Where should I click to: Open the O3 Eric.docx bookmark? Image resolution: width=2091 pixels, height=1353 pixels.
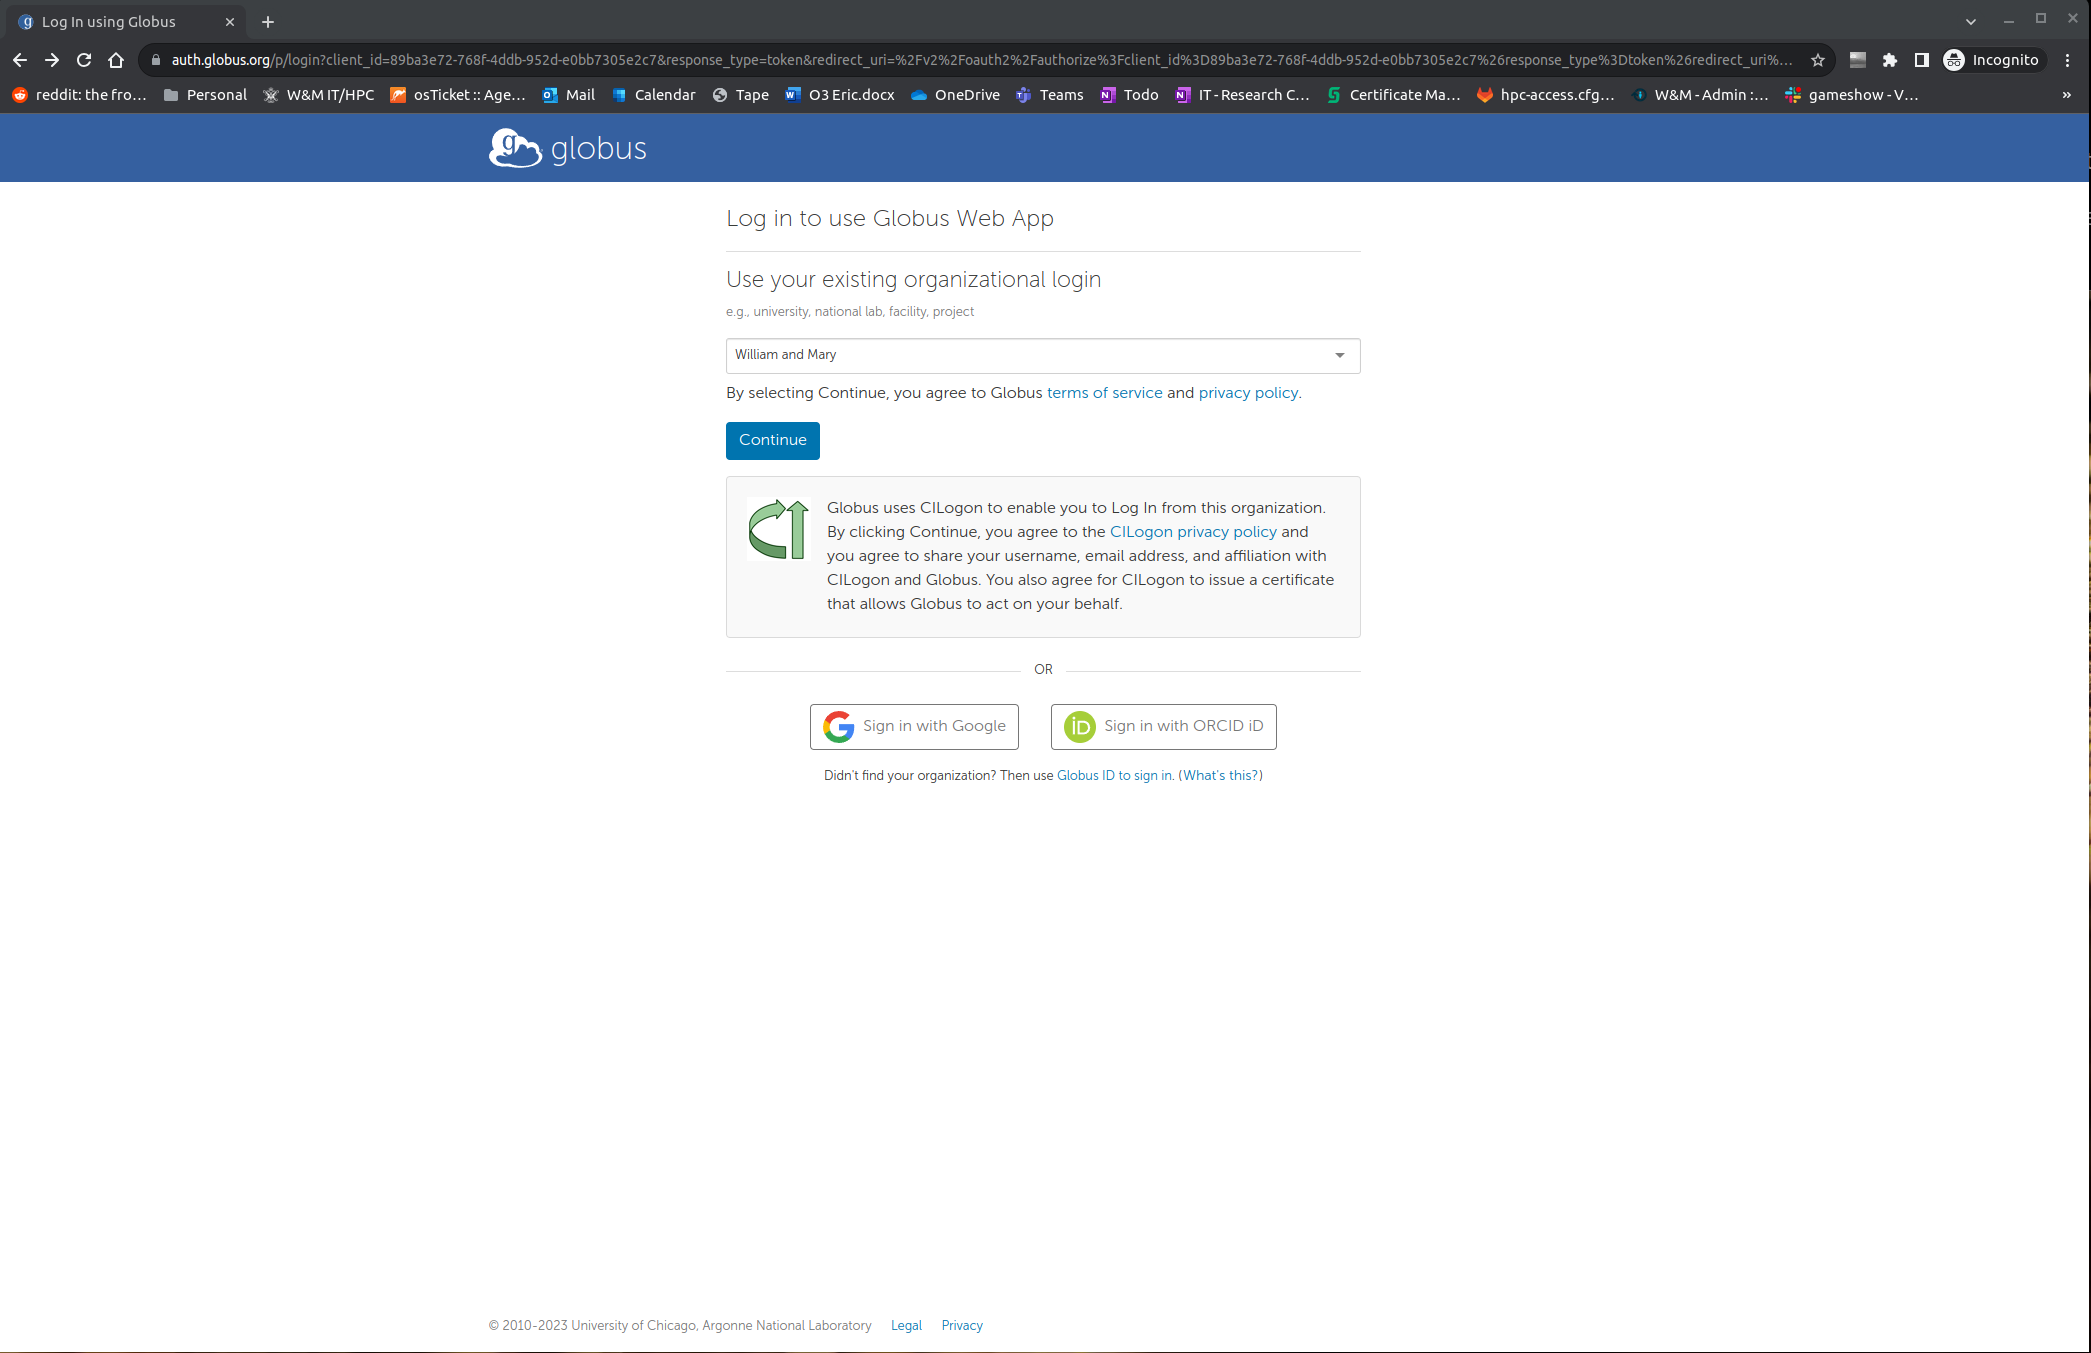tap(840, 95)
